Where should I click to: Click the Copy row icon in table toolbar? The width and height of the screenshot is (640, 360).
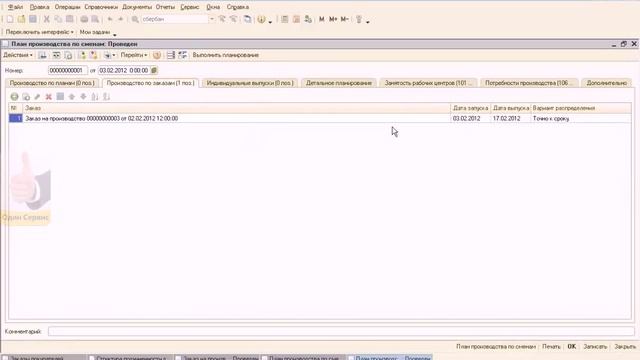click(x=26, y=97)
